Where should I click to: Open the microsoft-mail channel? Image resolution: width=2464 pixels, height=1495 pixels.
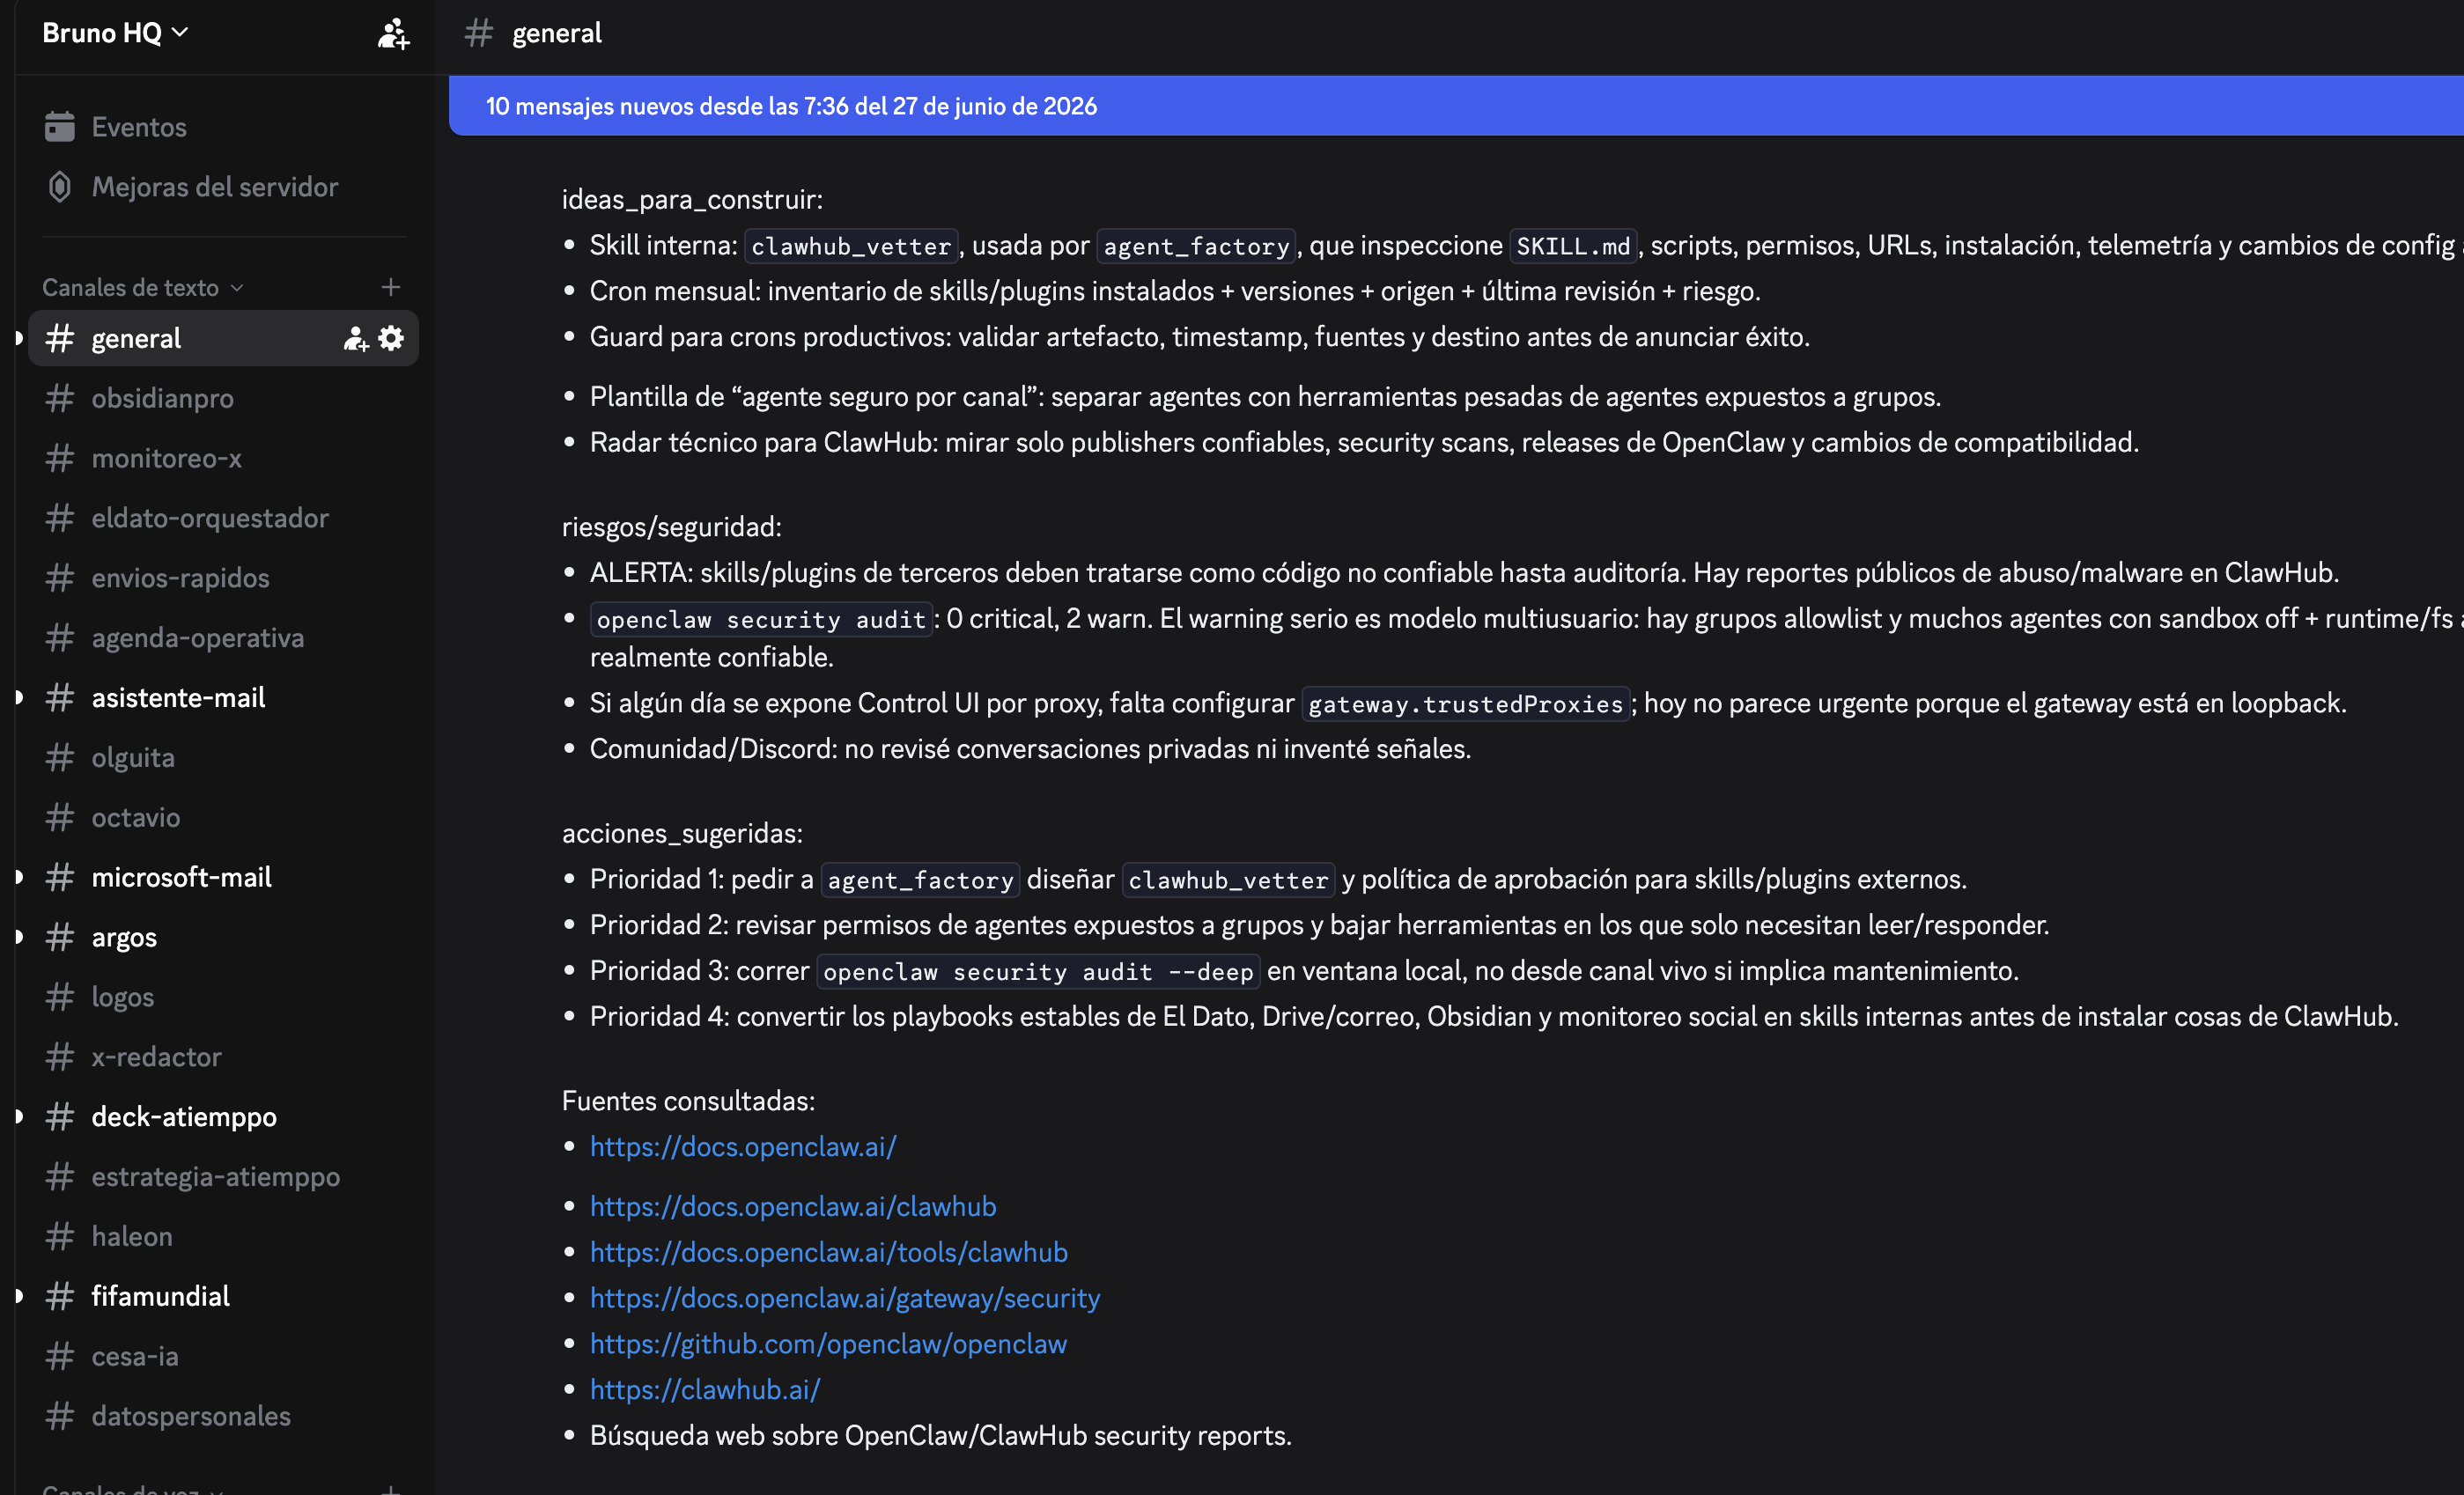point(223,877)
